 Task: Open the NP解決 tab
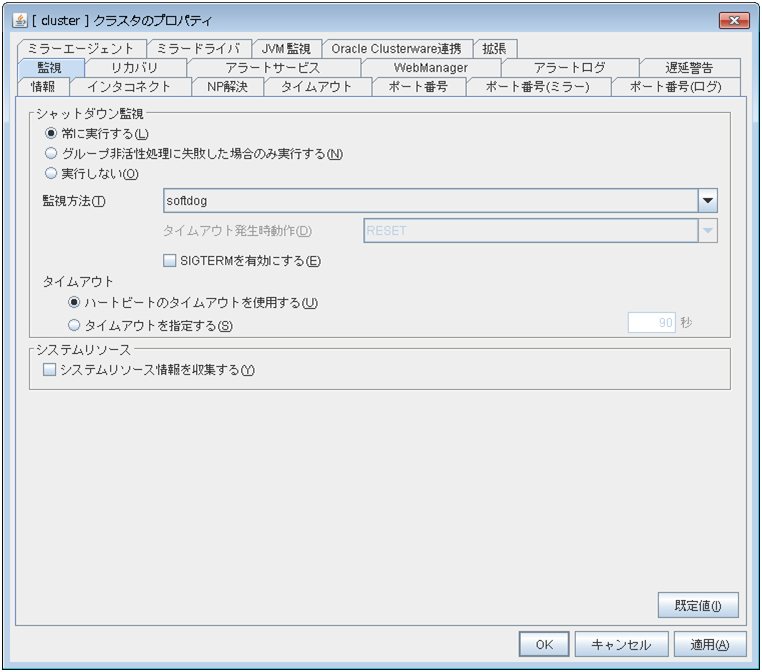pyautogui.click(x=227, y=86)
